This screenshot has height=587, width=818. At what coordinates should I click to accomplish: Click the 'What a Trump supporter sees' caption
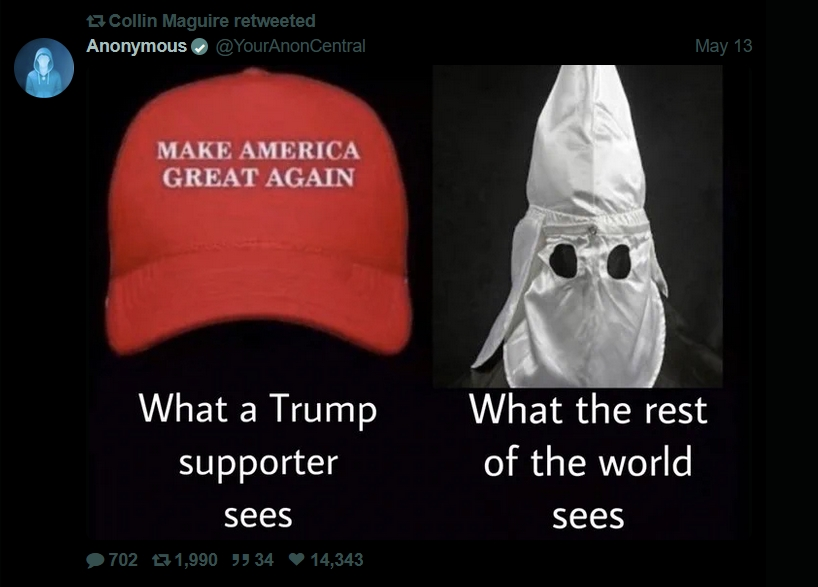tap(258, 461)
